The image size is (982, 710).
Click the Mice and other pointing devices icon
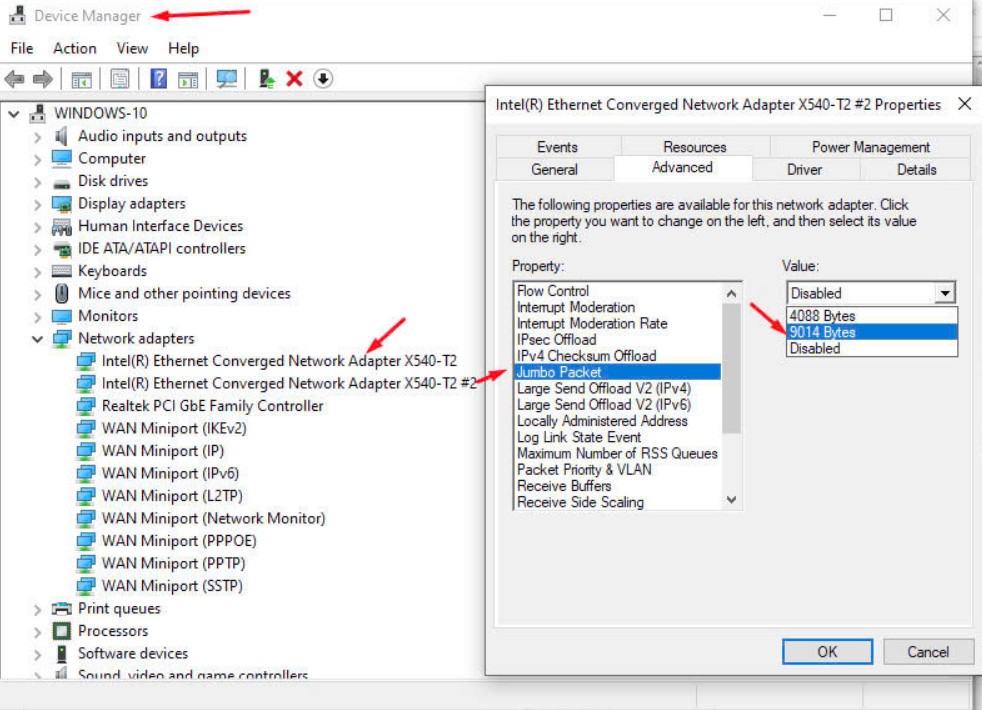[61, 293]
